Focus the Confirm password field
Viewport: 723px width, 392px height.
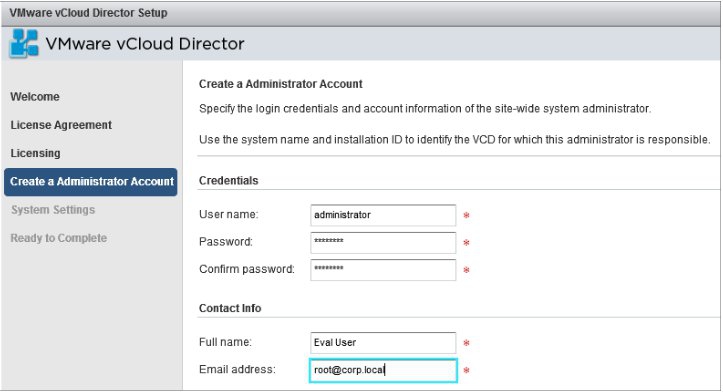383,269
